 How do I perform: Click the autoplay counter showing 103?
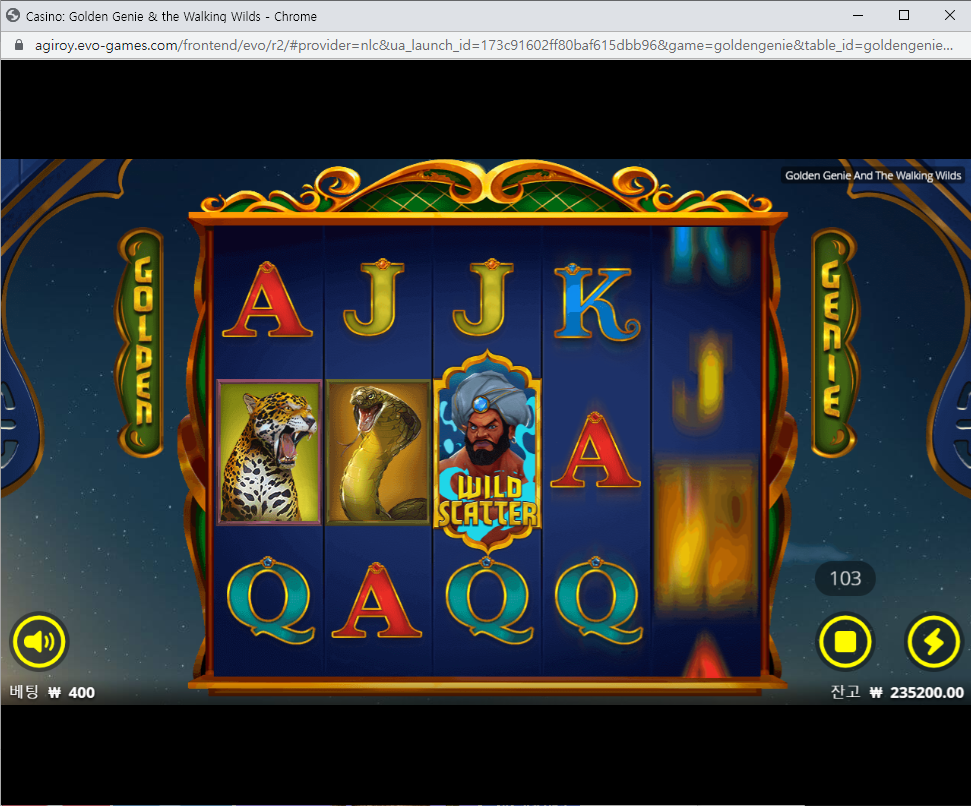pos(845,578)
